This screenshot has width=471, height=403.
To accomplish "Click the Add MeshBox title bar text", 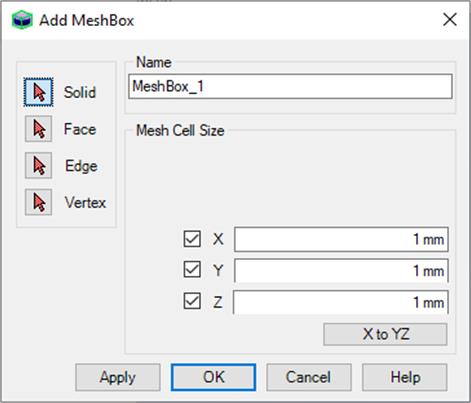I will click(87, 21).
